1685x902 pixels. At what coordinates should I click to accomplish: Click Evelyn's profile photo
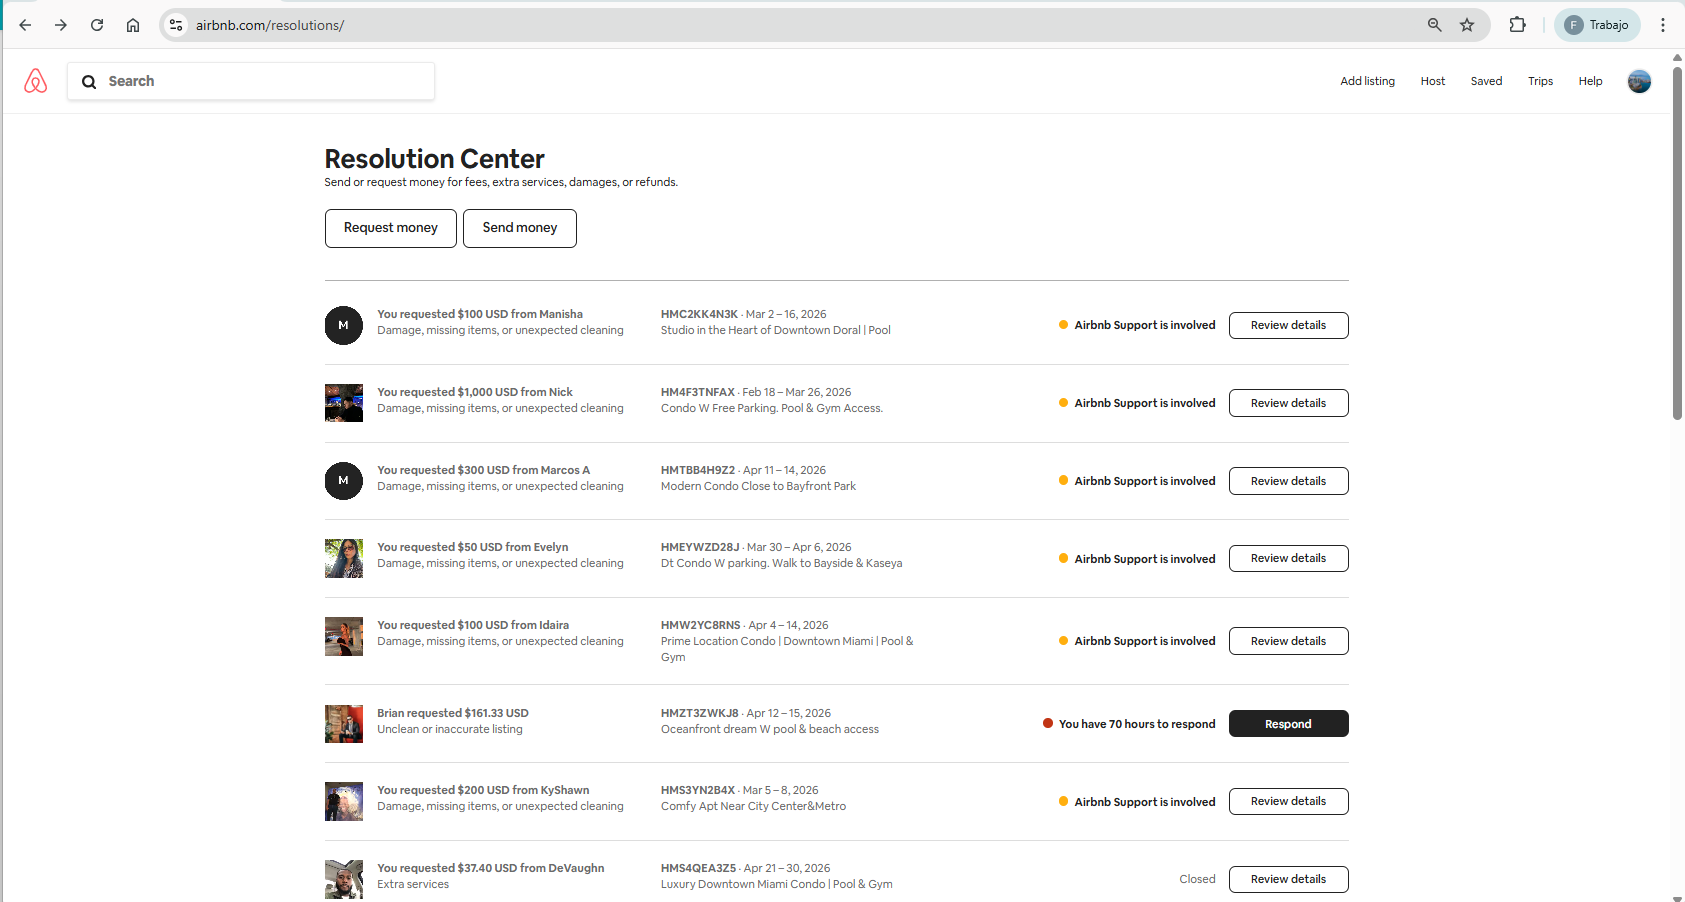[344, 559]
